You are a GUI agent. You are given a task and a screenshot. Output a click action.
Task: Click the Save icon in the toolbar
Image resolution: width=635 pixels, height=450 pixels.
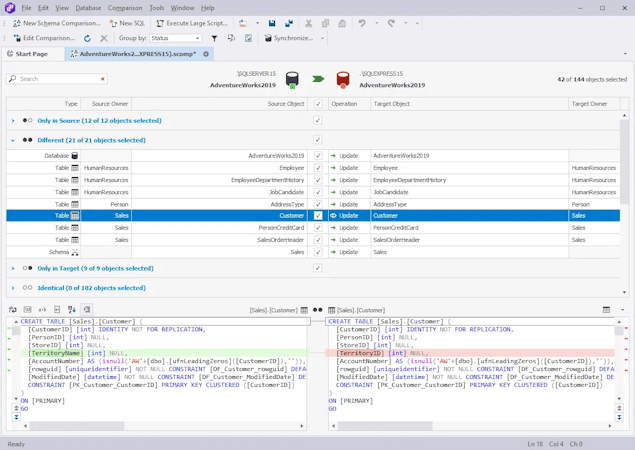pos(272,23)
